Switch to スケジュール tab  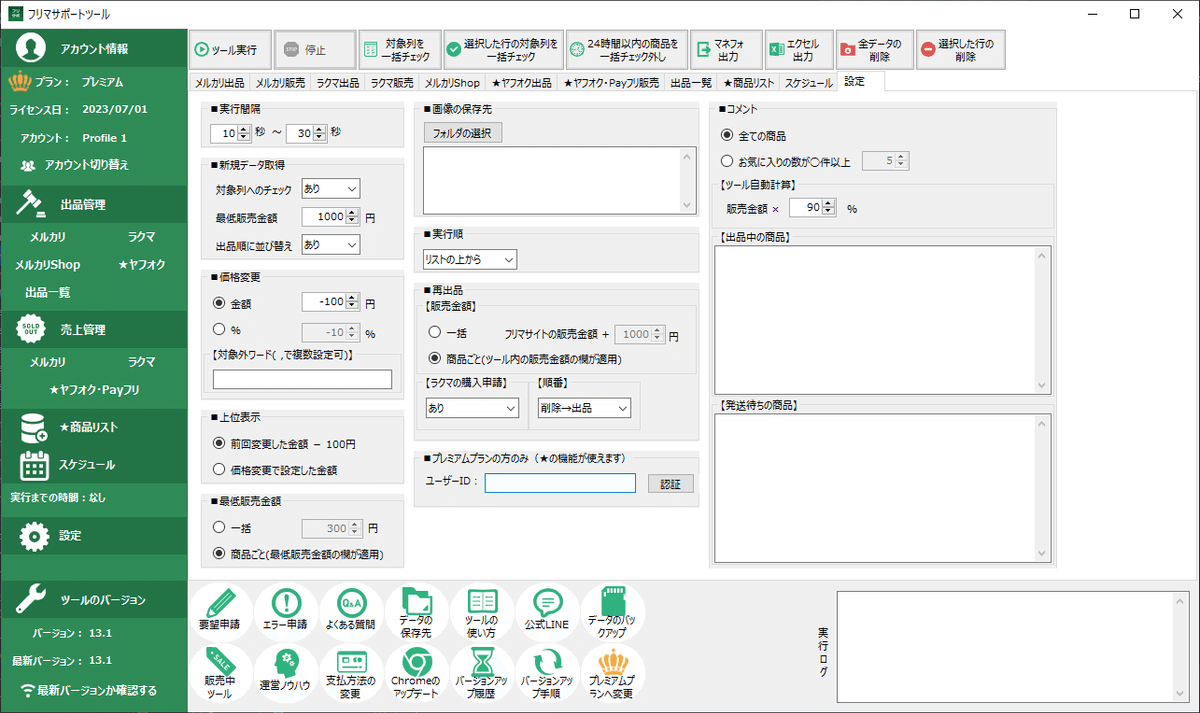tap(808, 84)
